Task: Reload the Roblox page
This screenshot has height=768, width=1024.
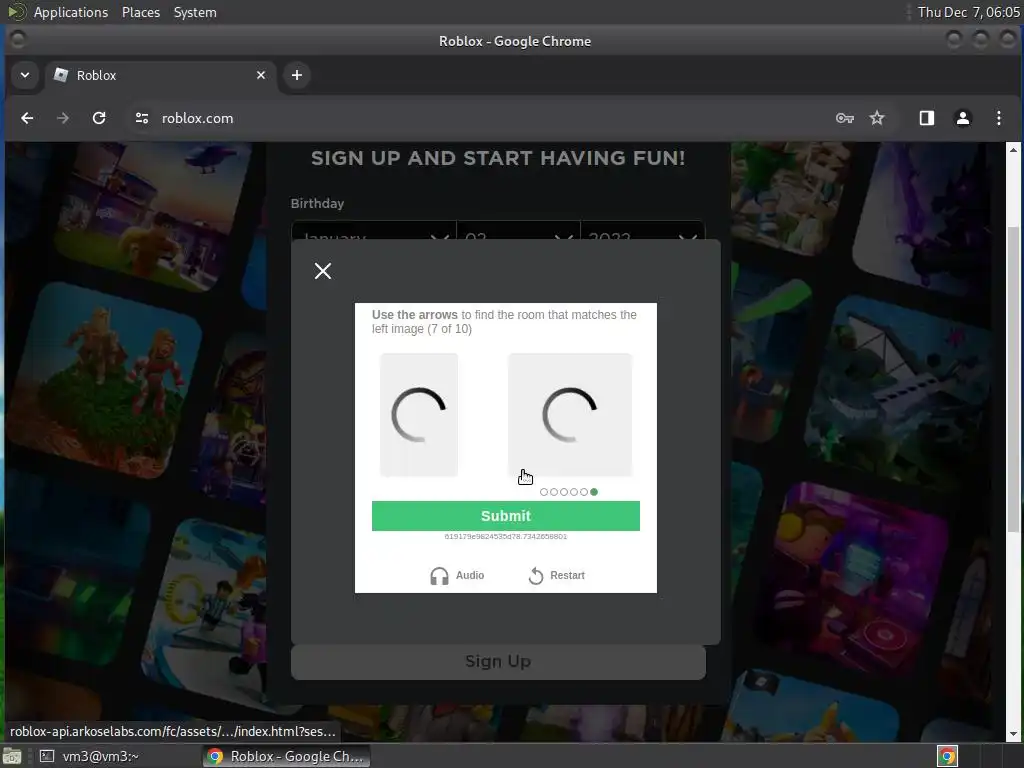Action: (99, 118)
